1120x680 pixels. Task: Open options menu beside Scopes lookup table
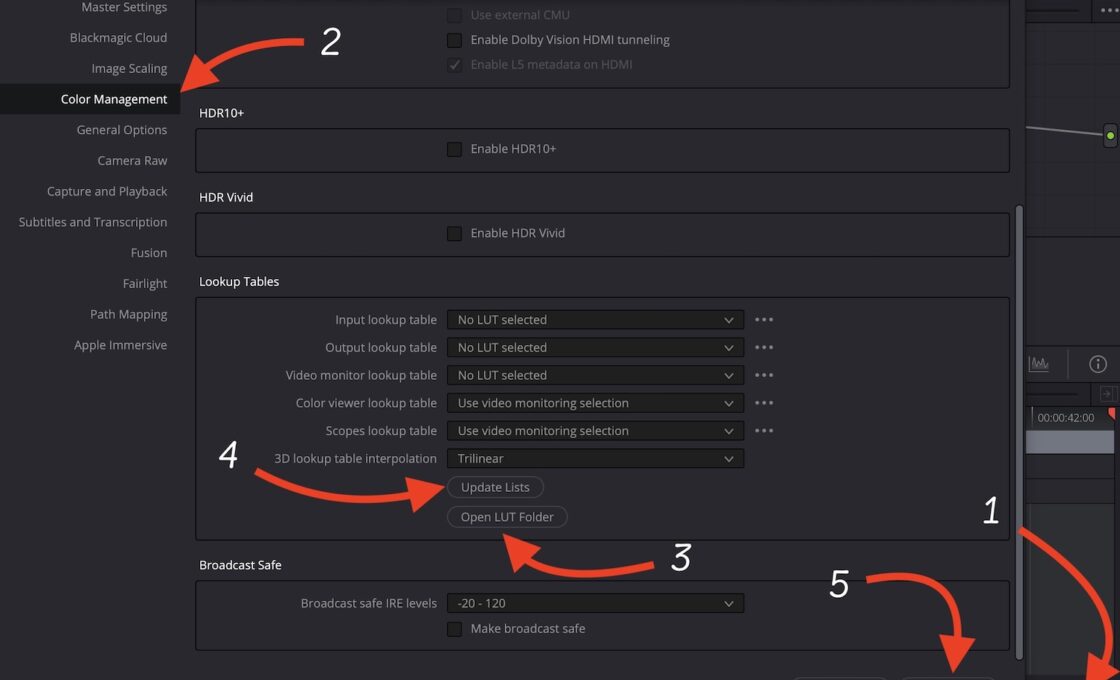click(x=764, y=431)
